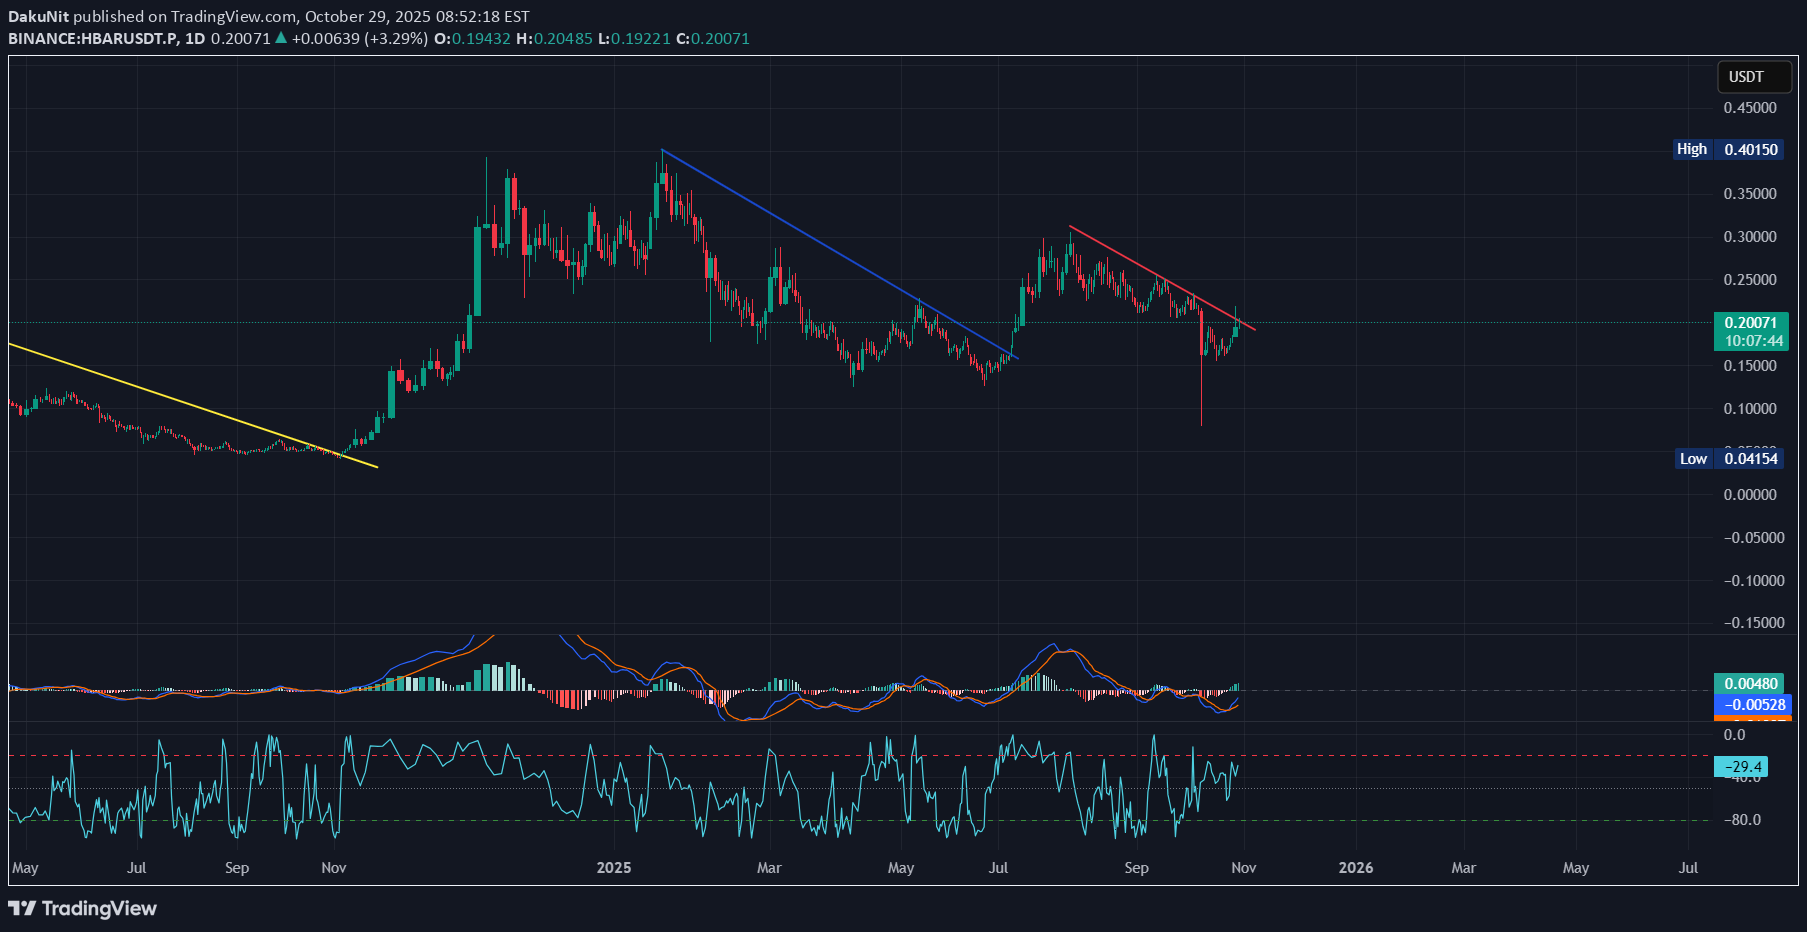The height and width of the screenshot is (932, 1807).
Task: Click the 1D timeframe label in the header
Action: (194, 38)
